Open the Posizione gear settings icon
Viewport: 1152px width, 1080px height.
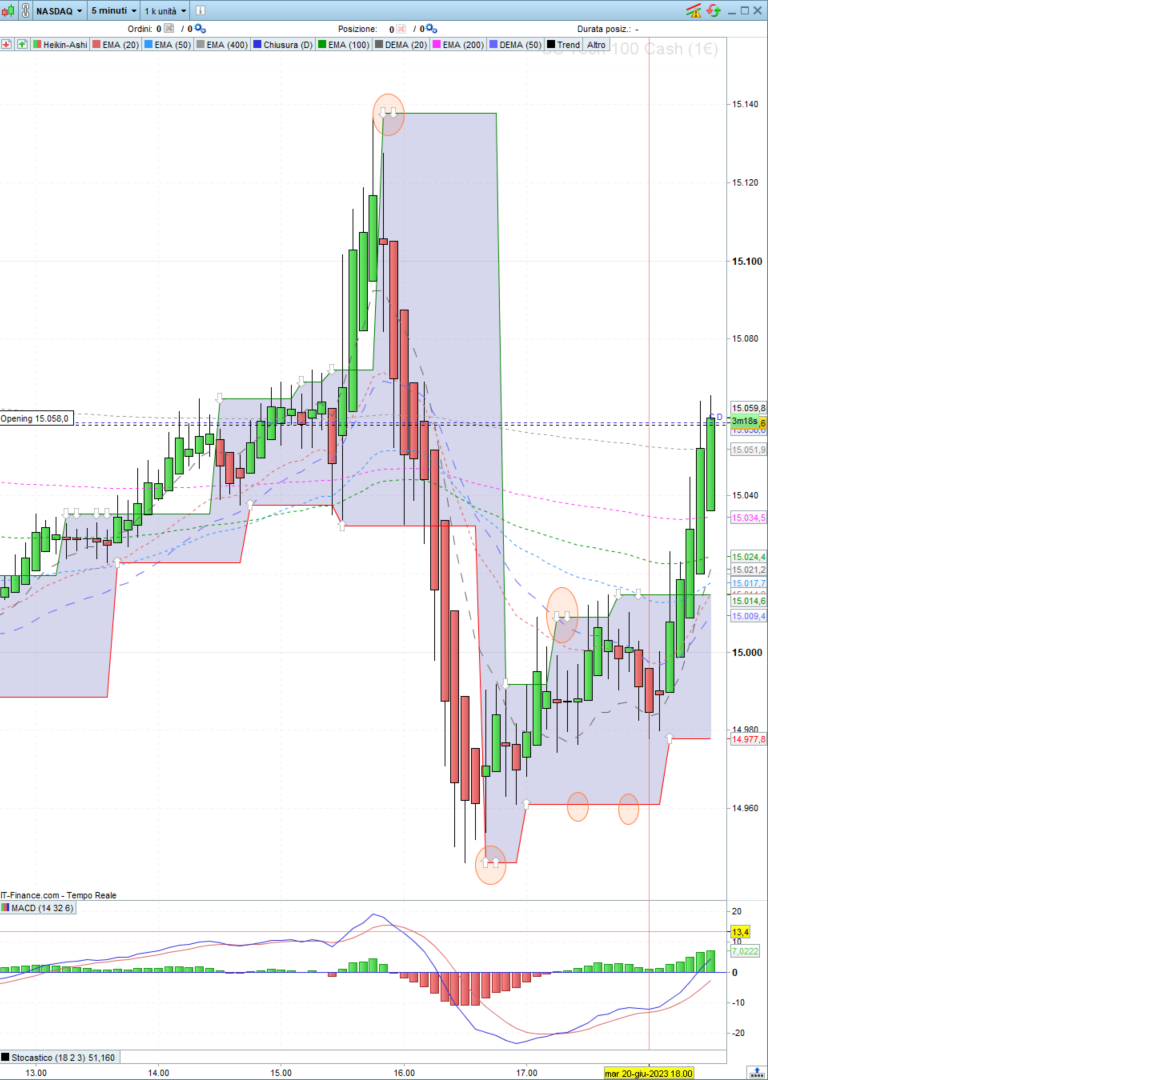click(x=431, y=29)
